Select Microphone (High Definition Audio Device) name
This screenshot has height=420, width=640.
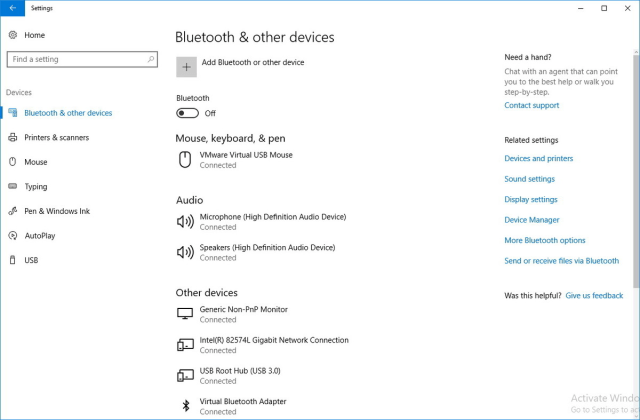273,217
